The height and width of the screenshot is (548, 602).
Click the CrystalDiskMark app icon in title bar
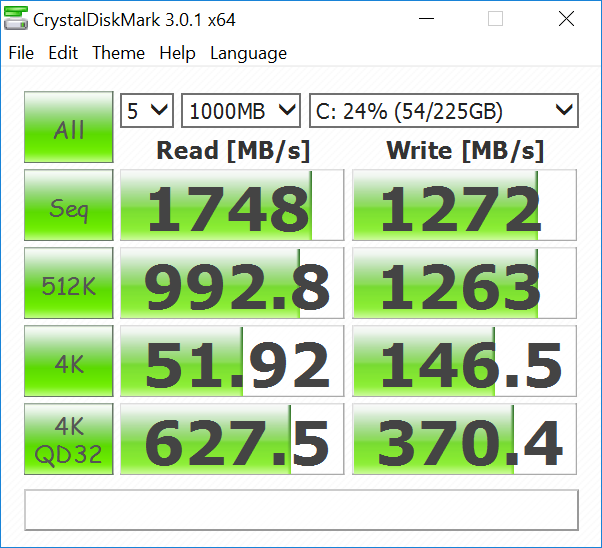point(16,18)
